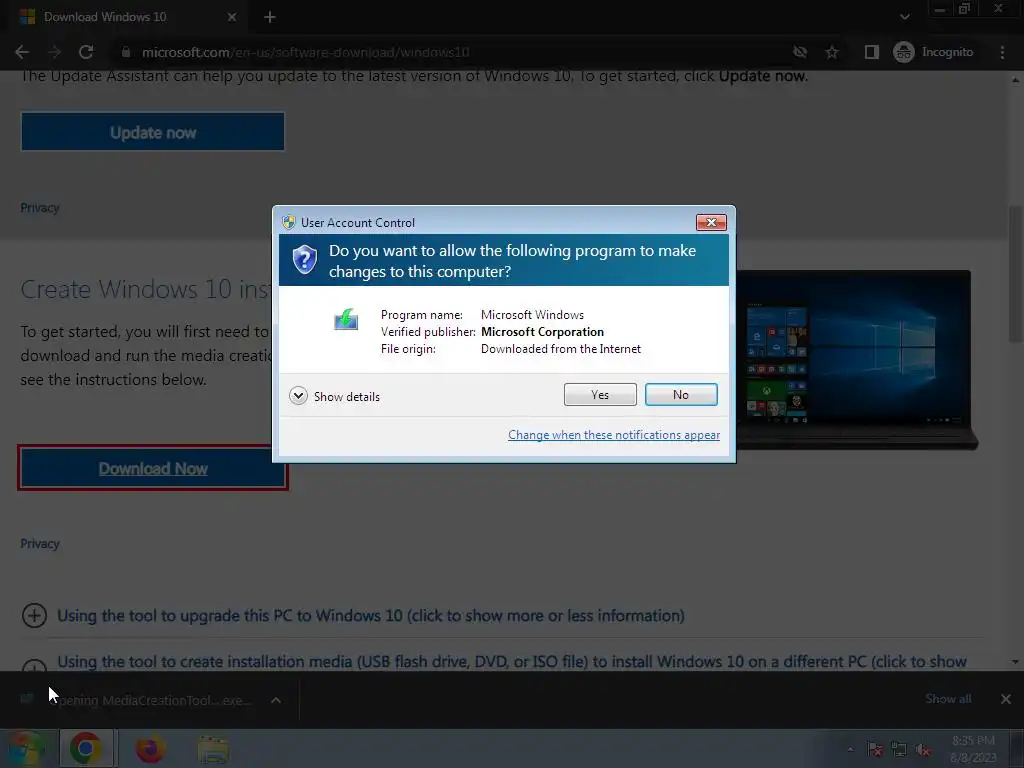Click 'Microsoft Windows' program name text
The width and height of the screenshot is (1024, 768).
coord(532,315)
